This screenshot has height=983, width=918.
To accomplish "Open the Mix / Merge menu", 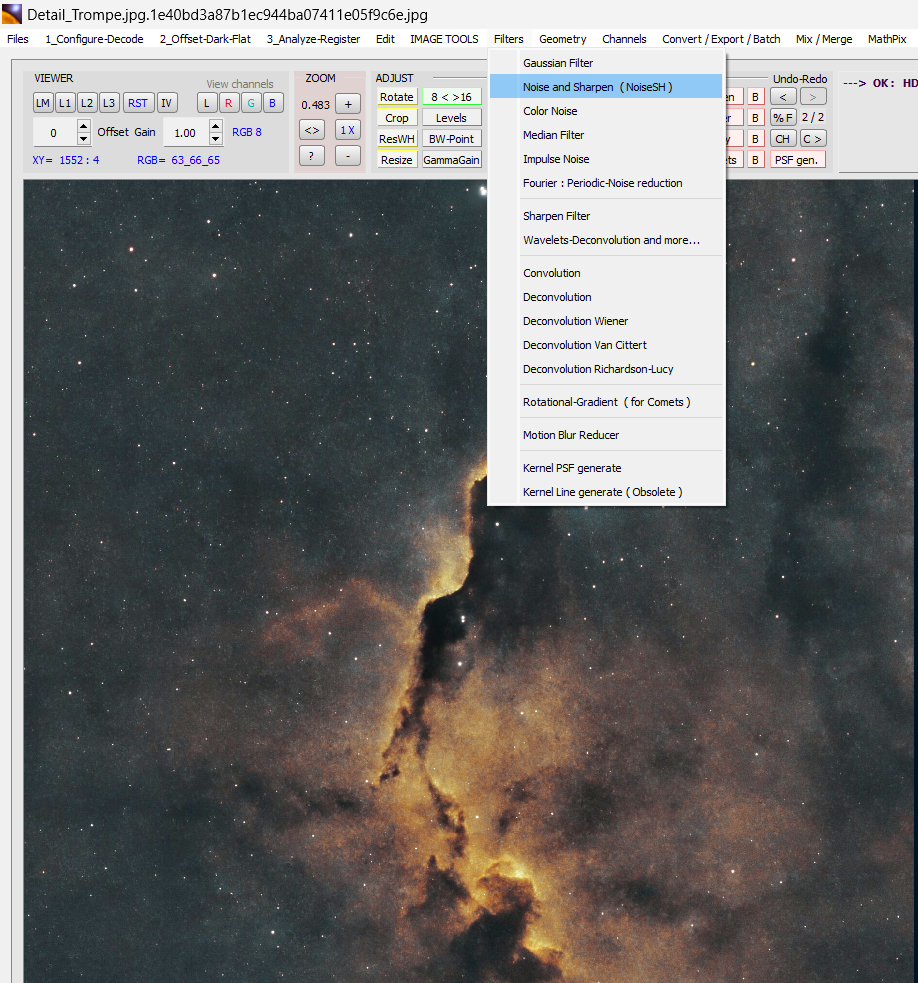I will tap(824, 39).
